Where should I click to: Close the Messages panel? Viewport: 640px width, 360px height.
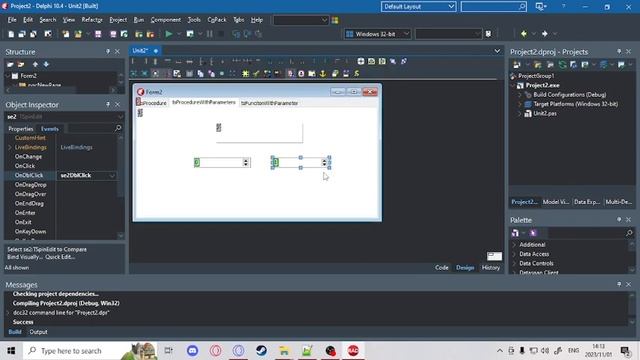click(x=629, y=284)
